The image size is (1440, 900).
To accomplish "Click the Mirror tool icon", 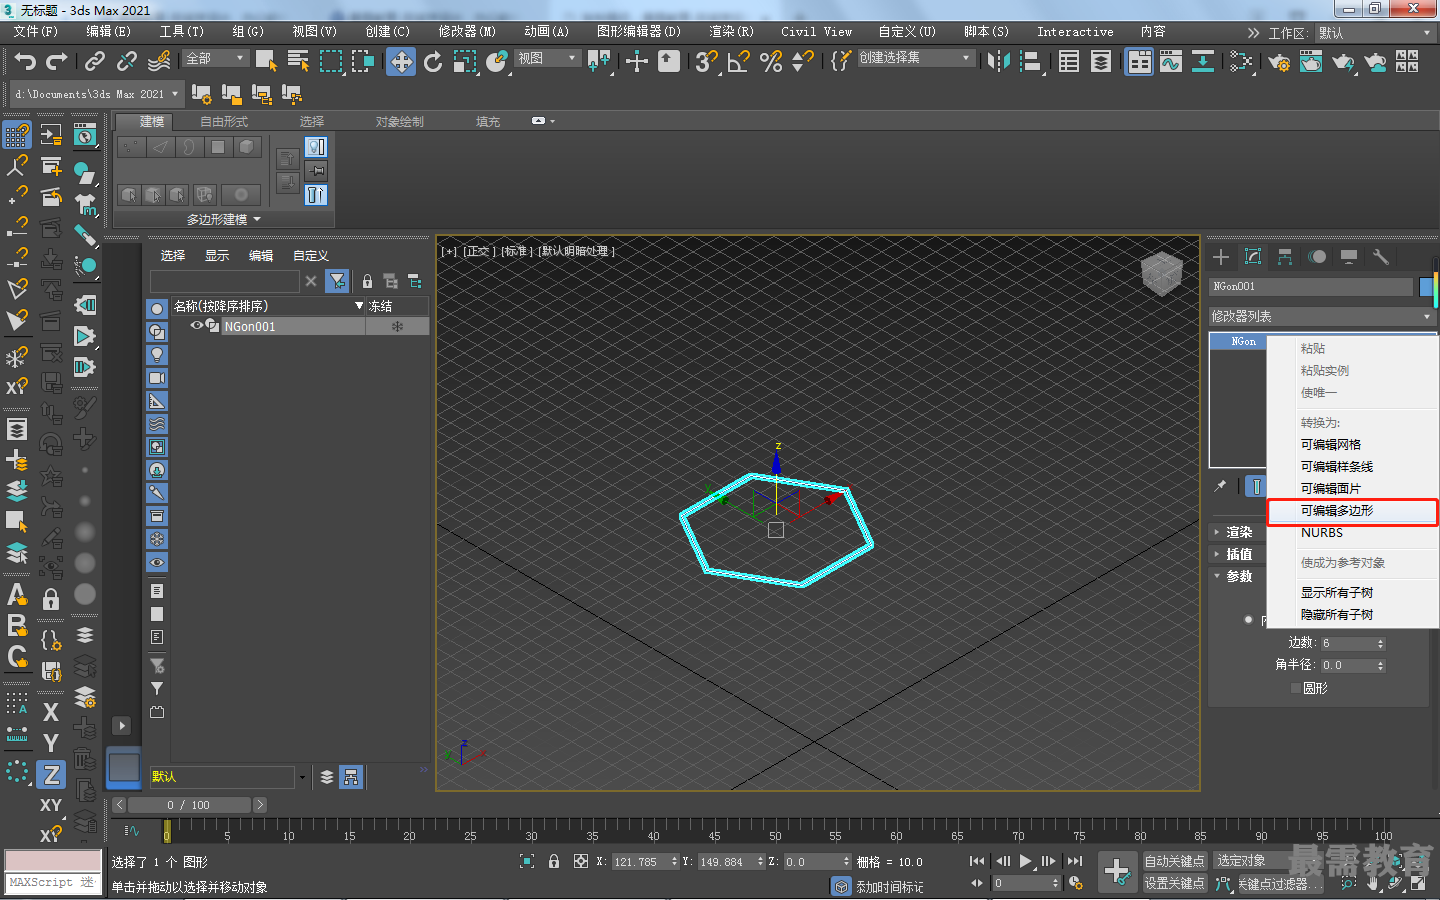I will pos(998,62).
